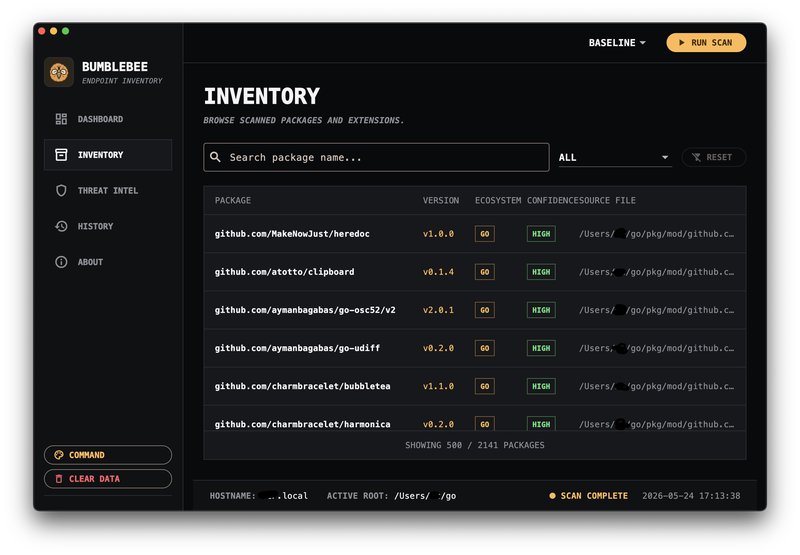Viewport: 800px width, 555px height.
Task: Click the Ecosystem column header
Action: 498,200
